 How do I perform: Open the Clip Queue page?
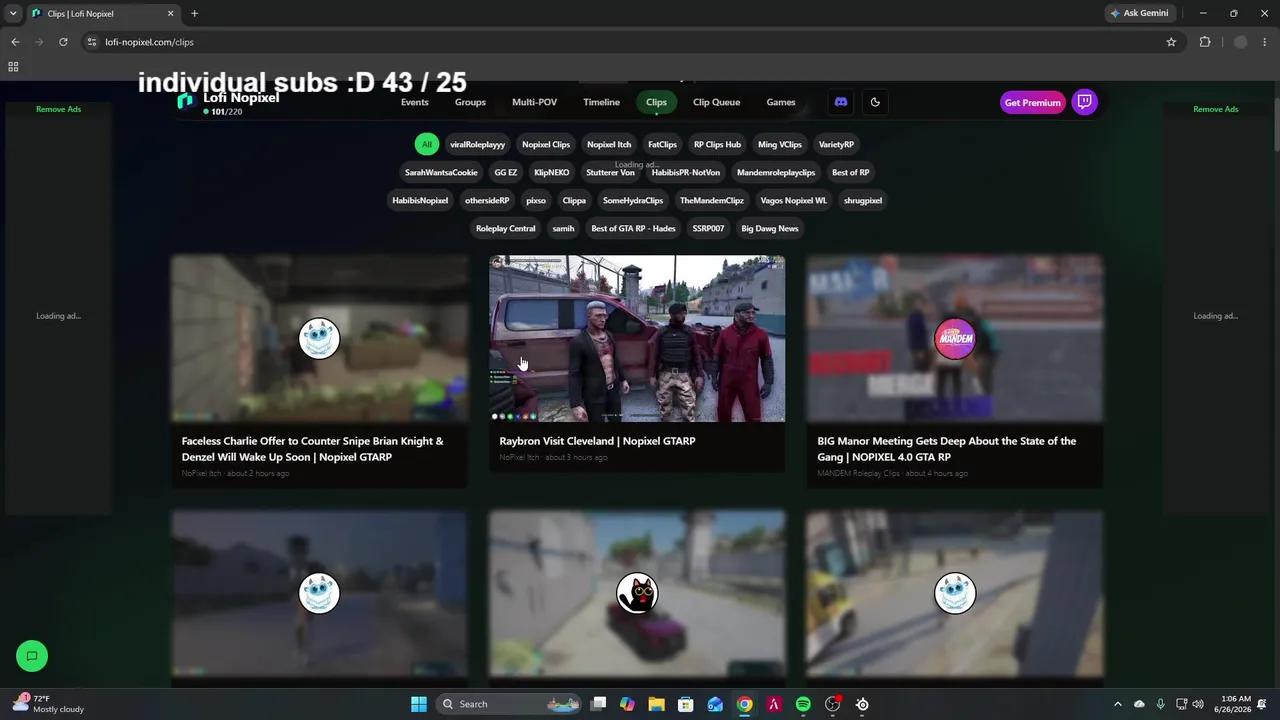(x=716, y=102)
